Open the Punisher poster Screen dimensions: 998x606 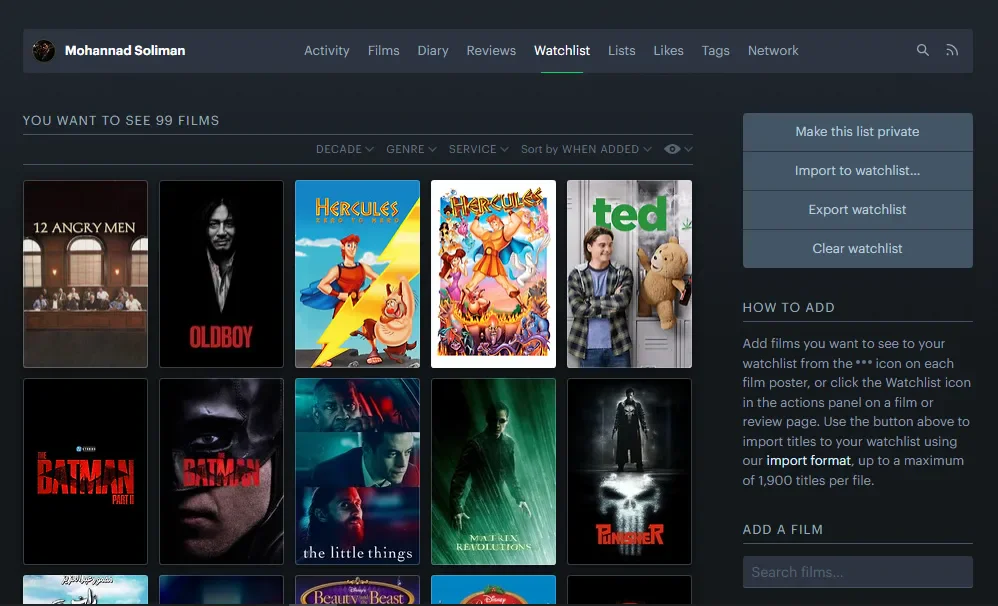pyautogui.click(x=629, y=471)
